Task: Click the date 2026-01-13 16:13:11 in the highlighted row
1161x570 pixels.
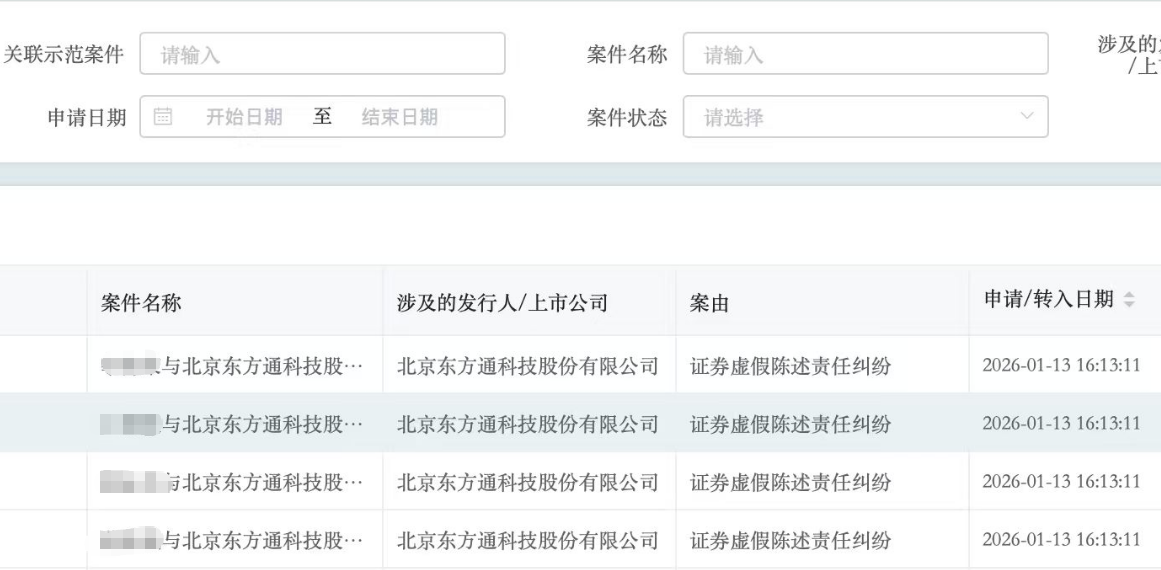Action: (x=1061, y=423)
